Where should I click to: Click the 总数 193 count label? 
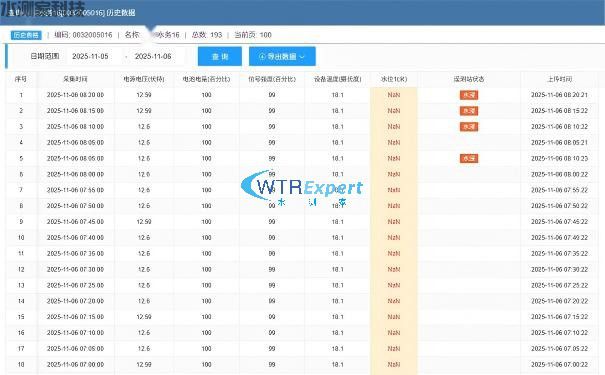(207, 35)
